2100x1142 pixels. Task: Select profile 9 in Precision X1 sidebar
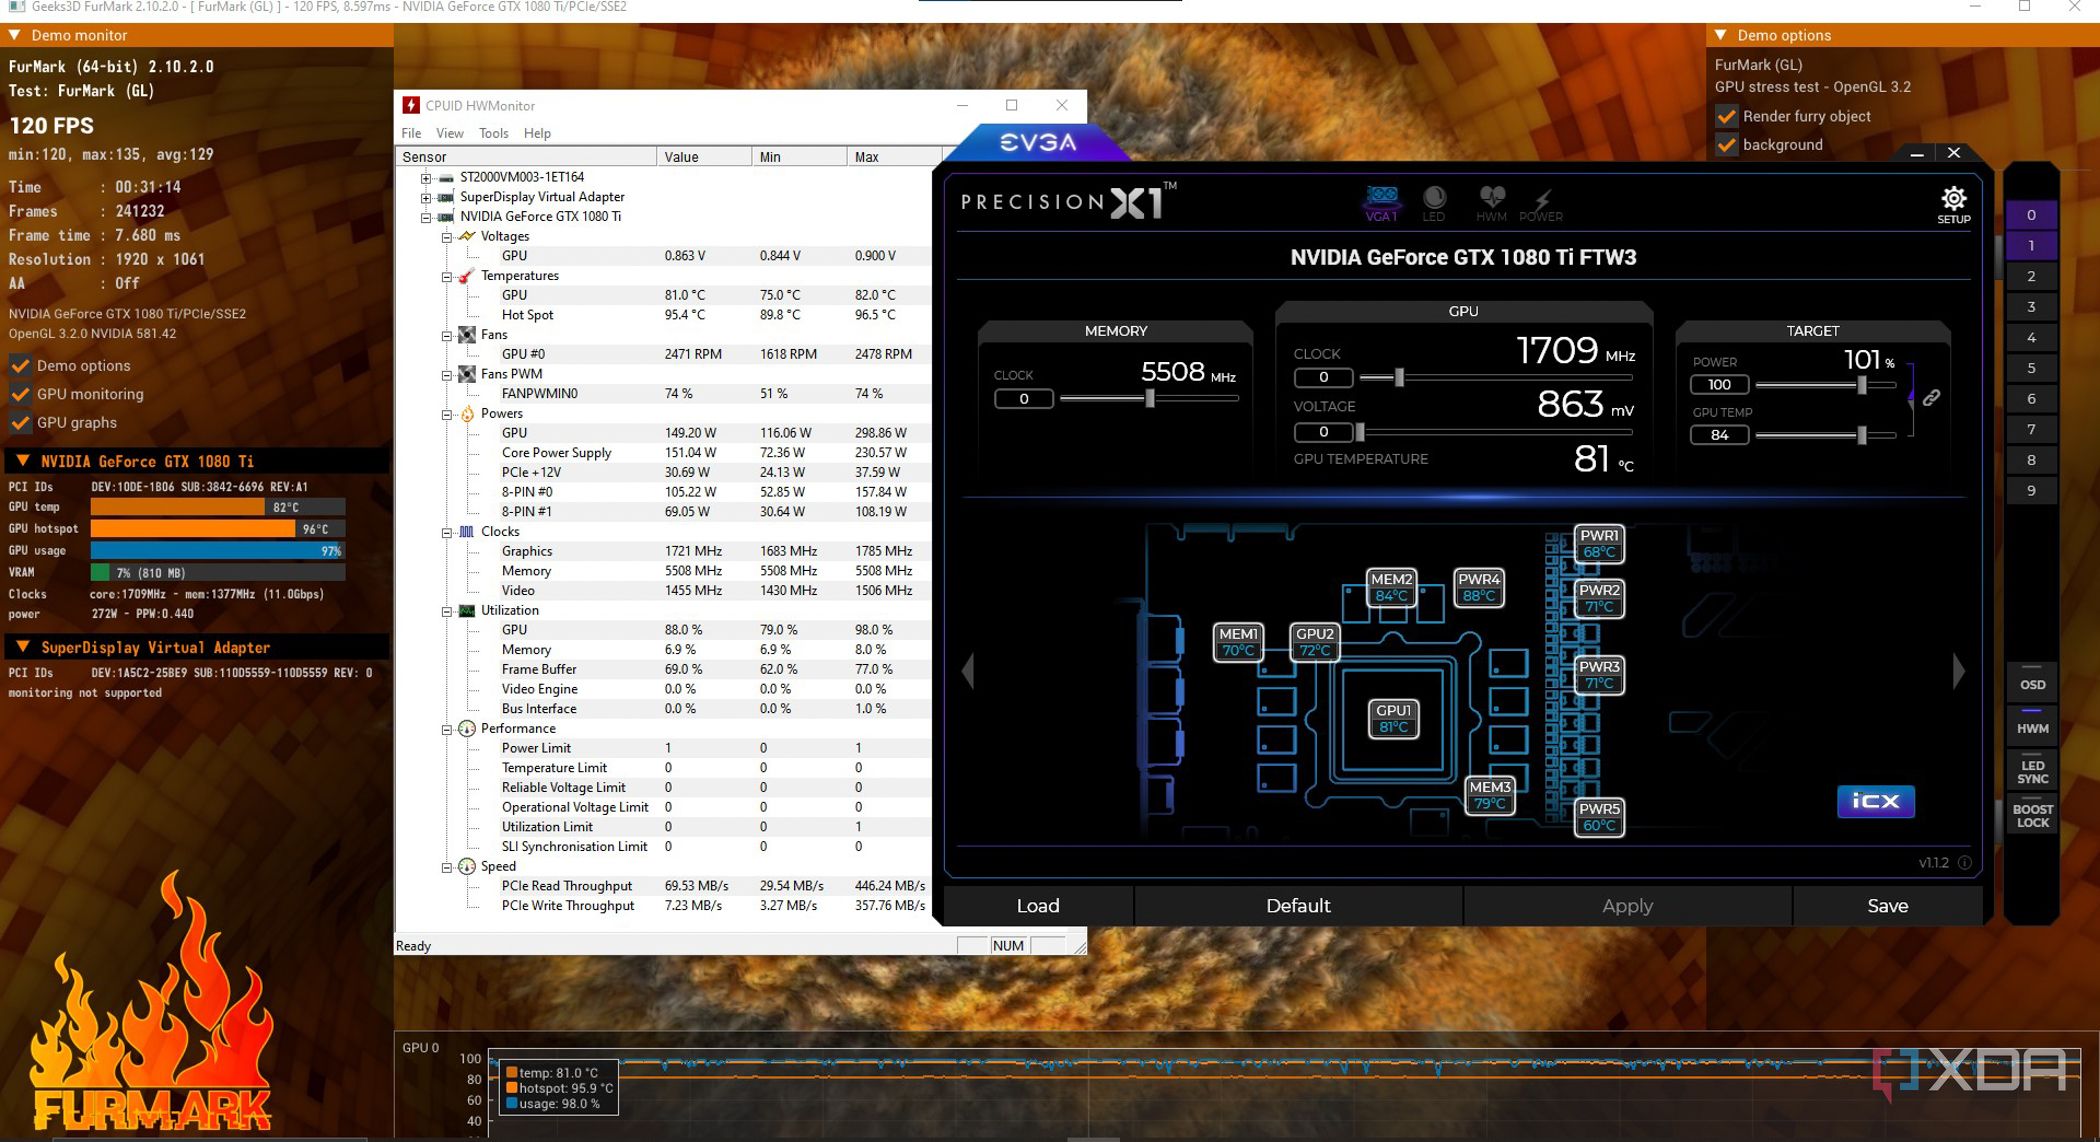(2031, 491)
